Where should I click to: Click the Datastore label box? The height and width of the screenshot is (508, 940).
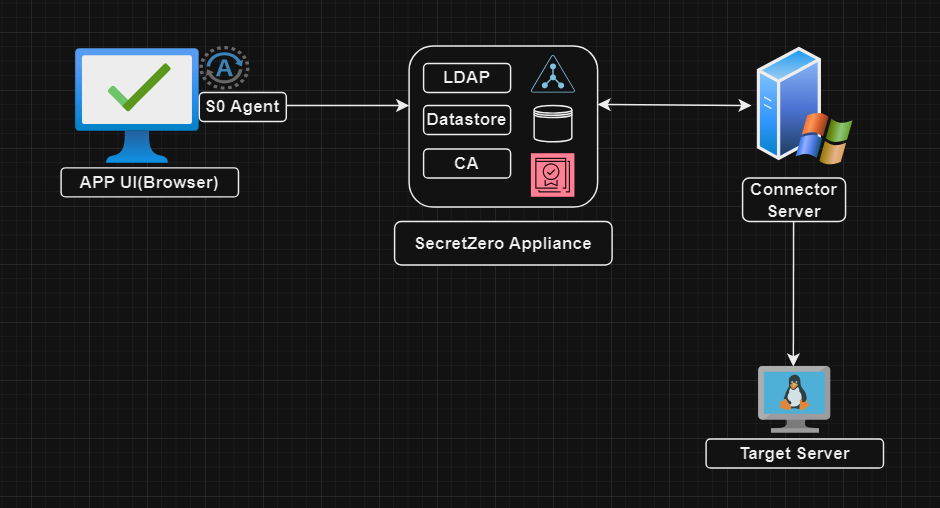coord(467,120)
